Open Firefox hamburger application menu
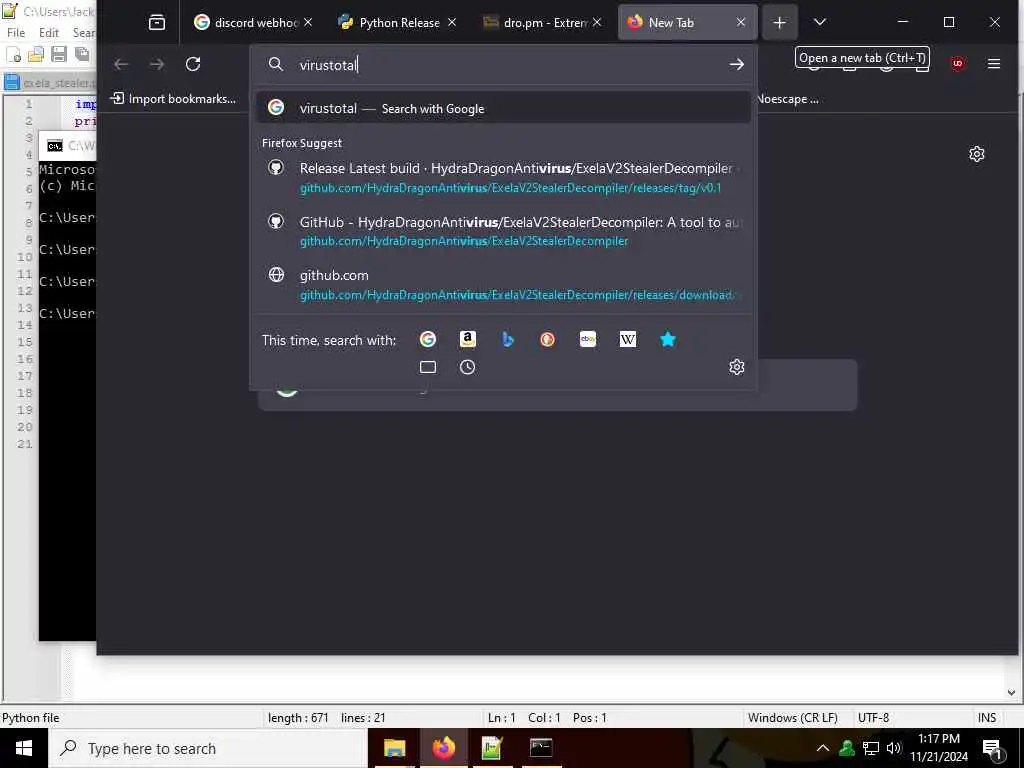Image resolution: width=1024 pixels, height=768 pixels. (x=993, y=64)
